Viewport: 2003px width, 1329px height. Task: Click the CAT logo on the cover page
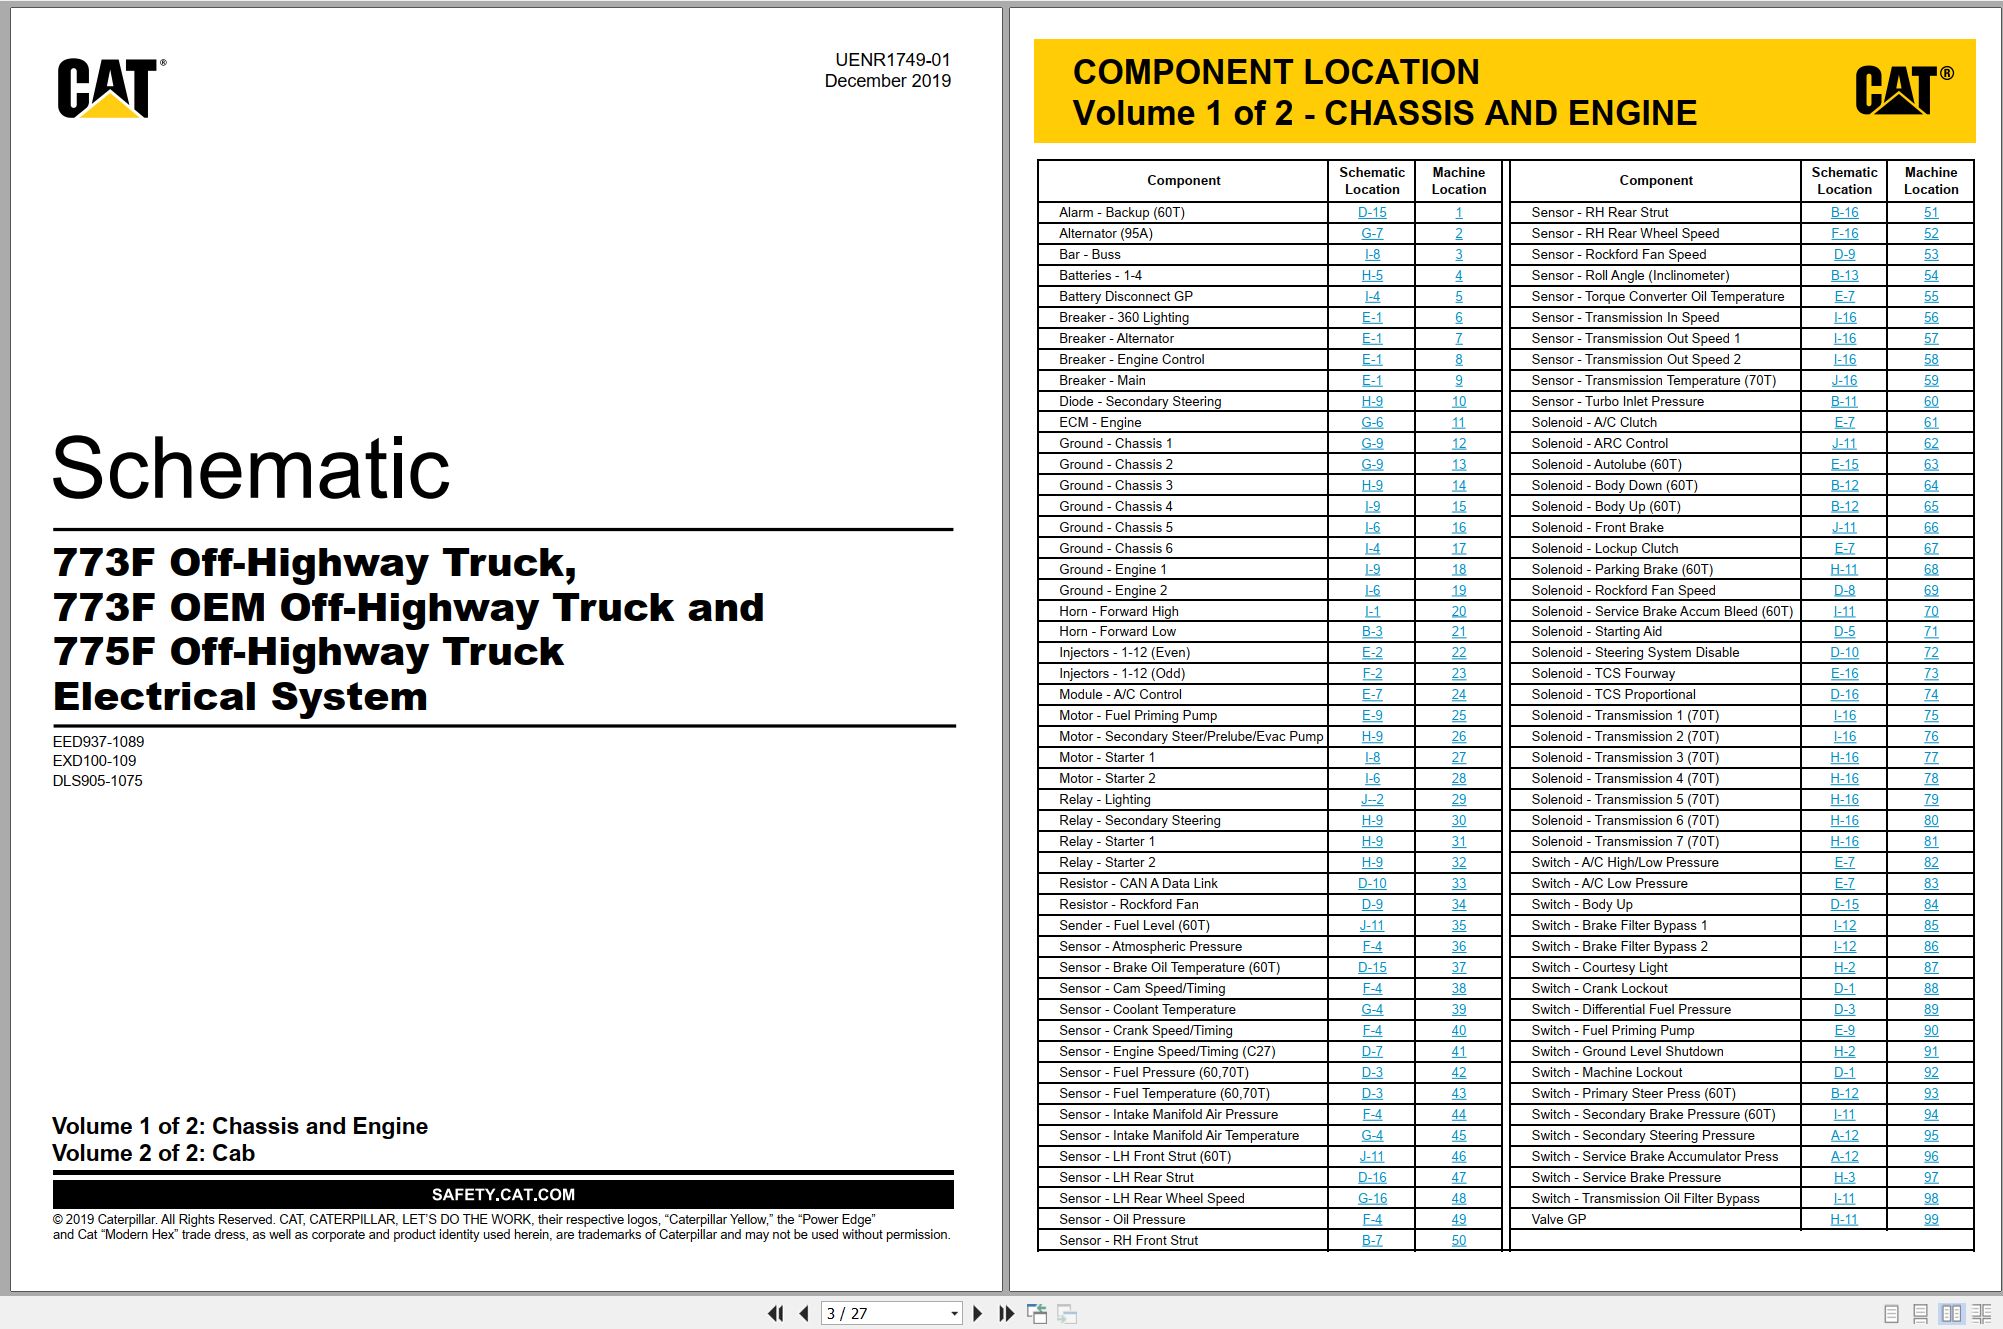pyautogui.click(x=110, y=88)
